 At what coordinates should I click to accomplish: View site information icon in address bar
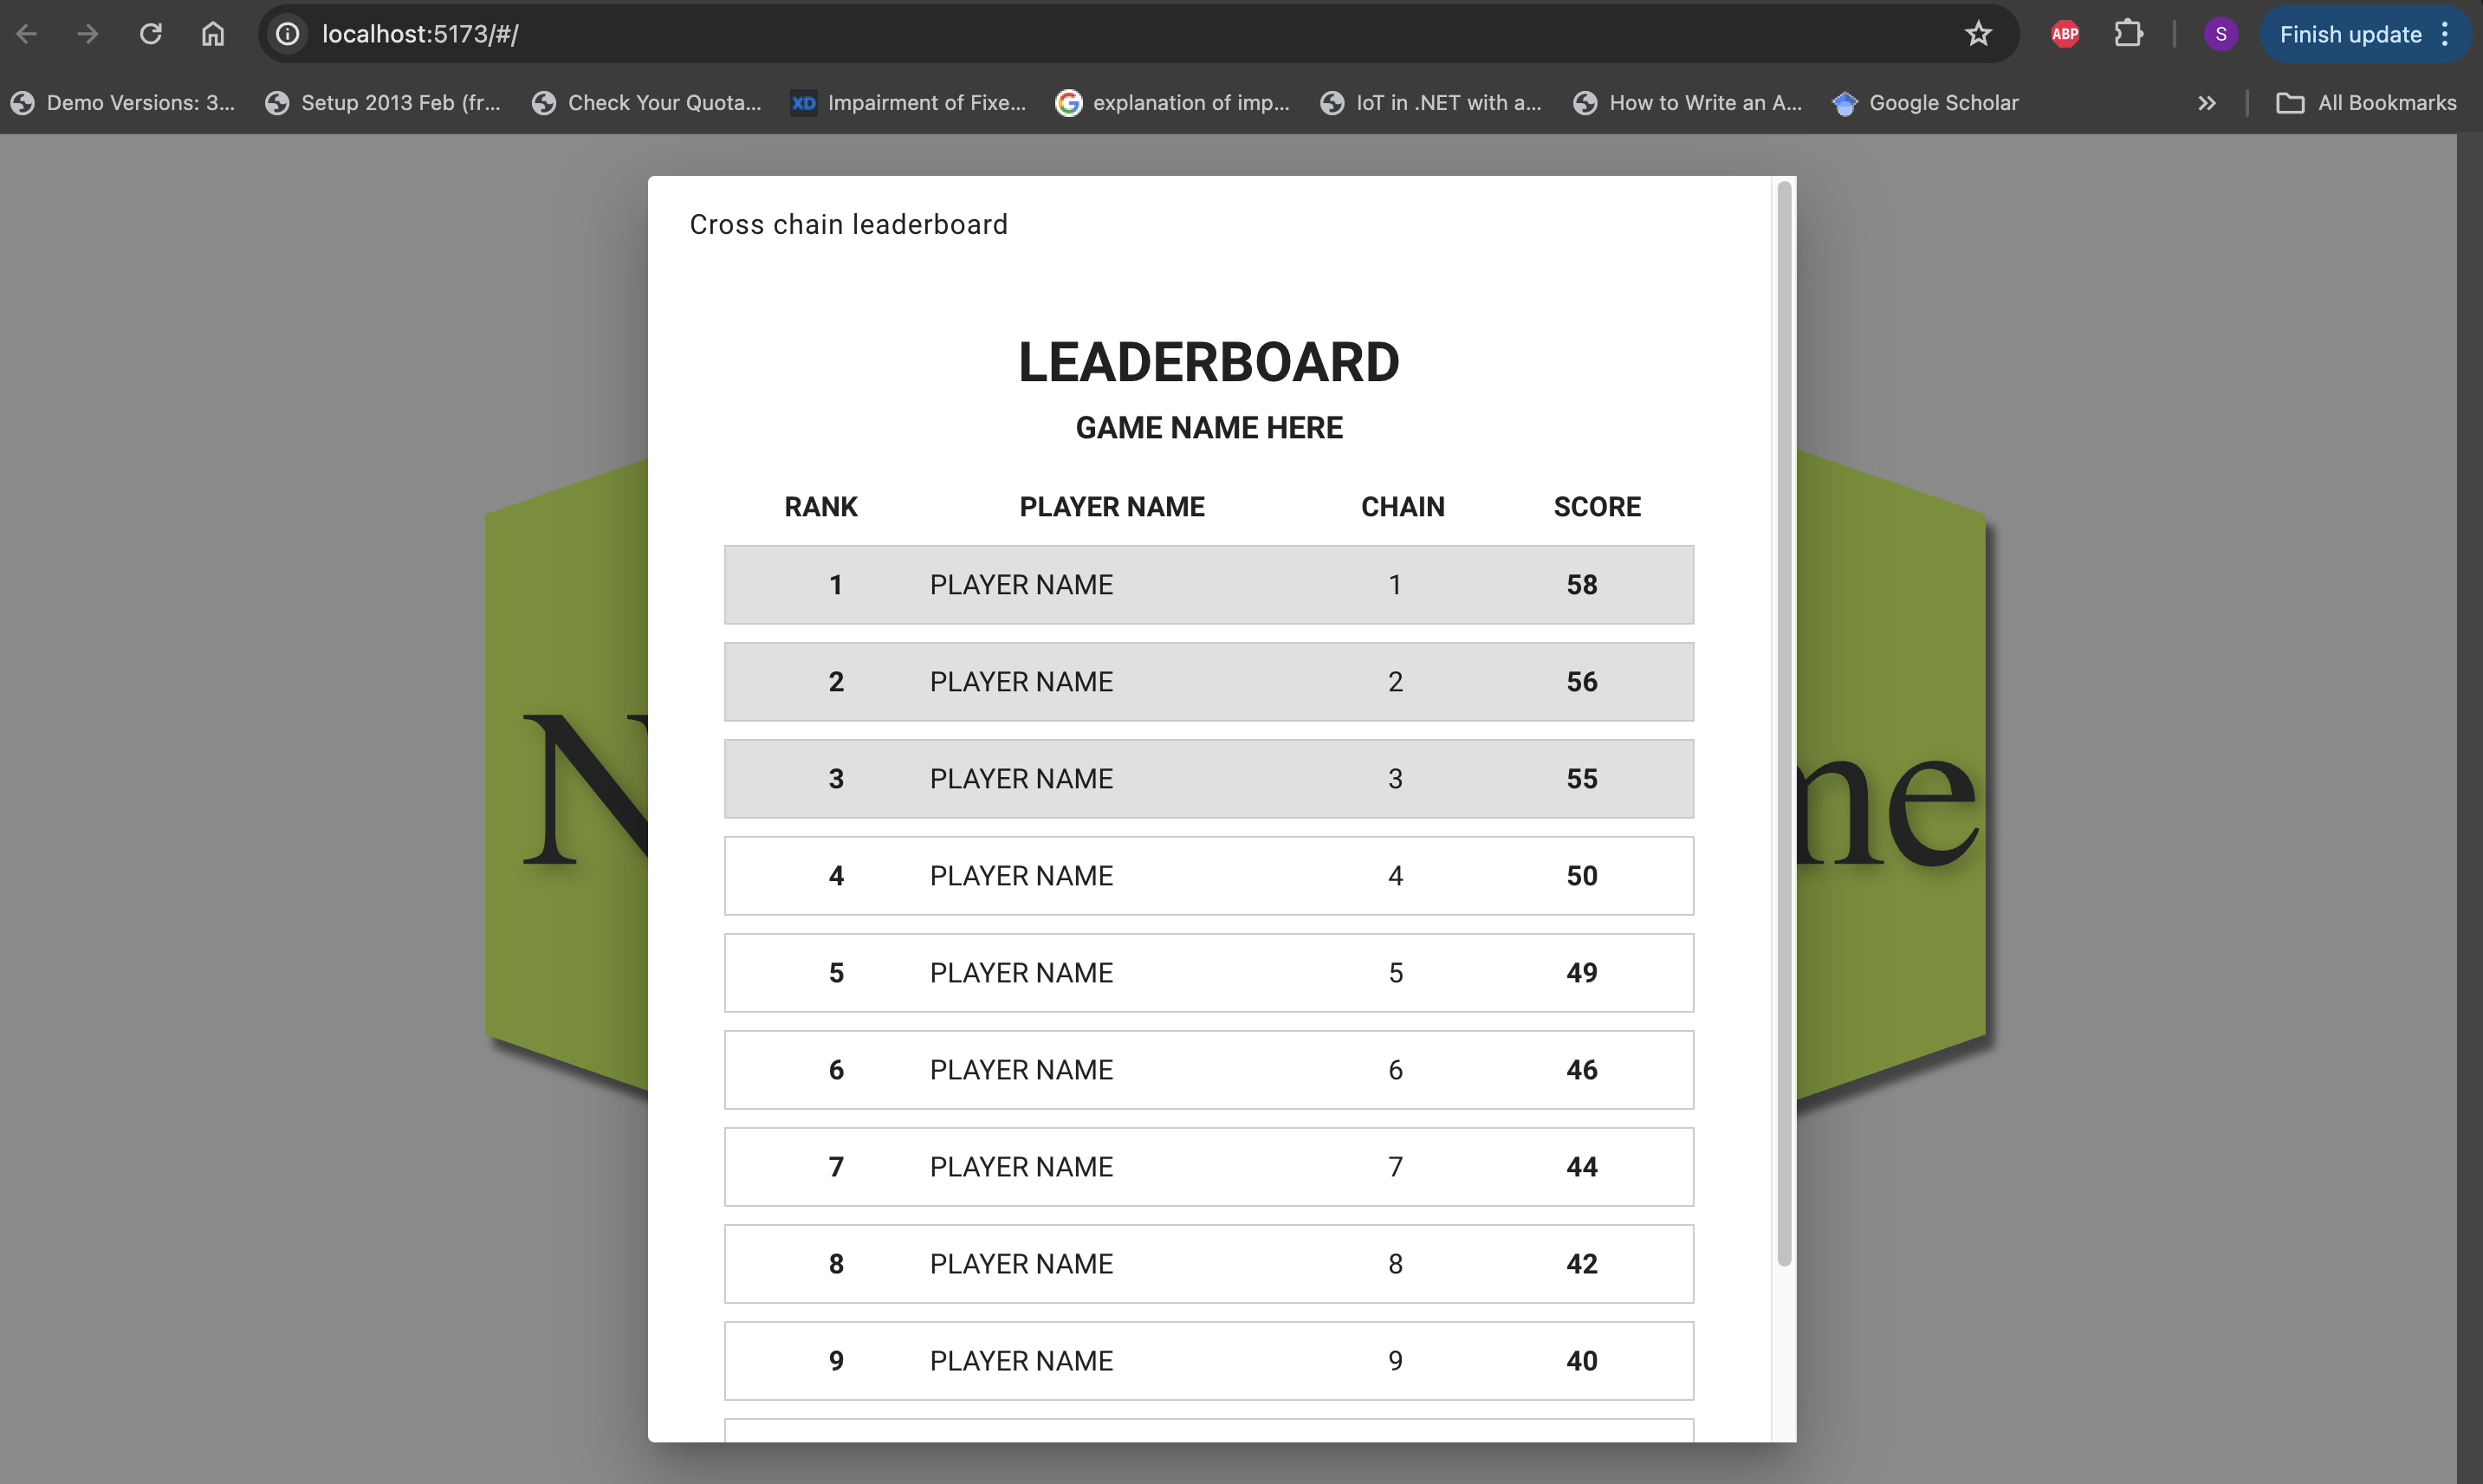point(288,34)
